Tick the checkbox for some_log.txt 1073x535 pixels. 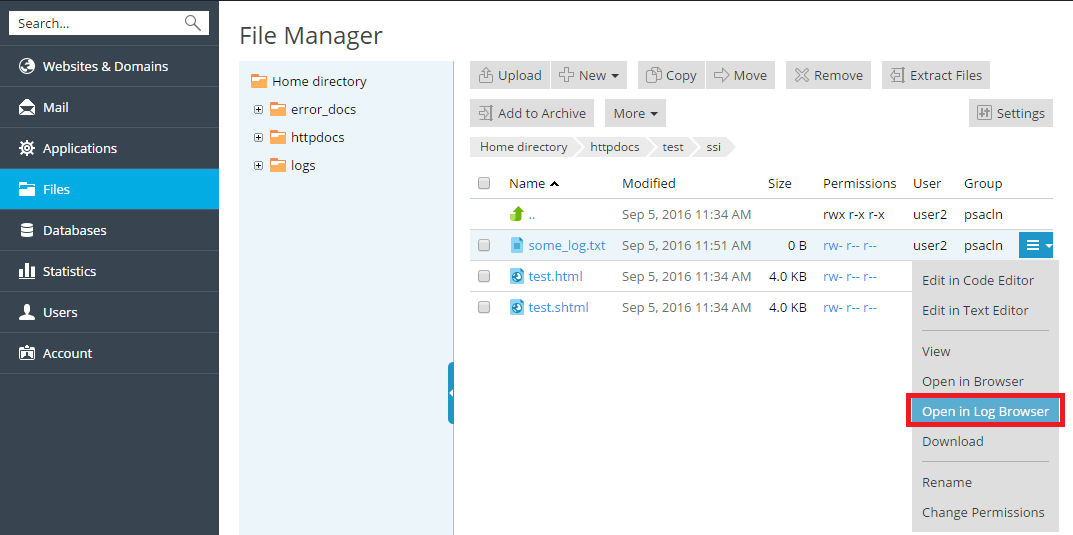click(x=484, y=245)
